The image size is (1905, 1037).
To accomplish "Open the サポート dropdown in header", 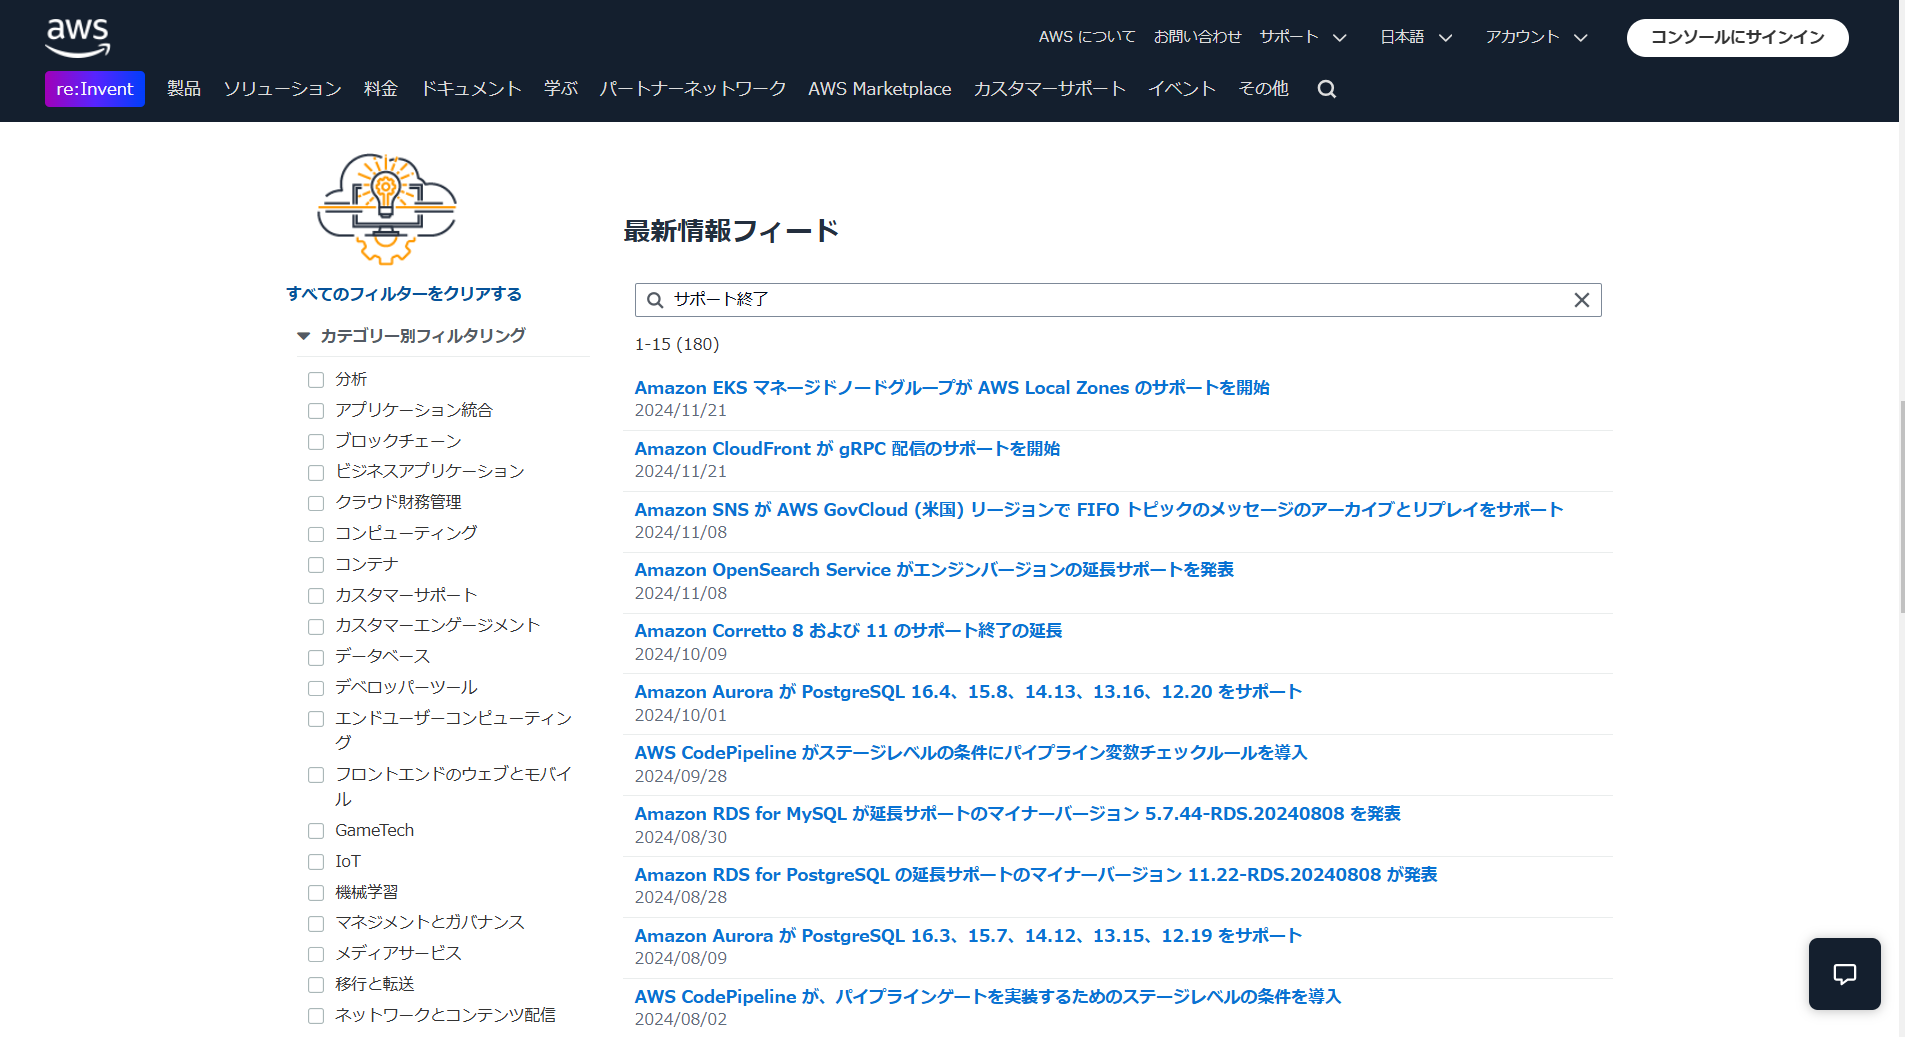I will pos(1303,37).
